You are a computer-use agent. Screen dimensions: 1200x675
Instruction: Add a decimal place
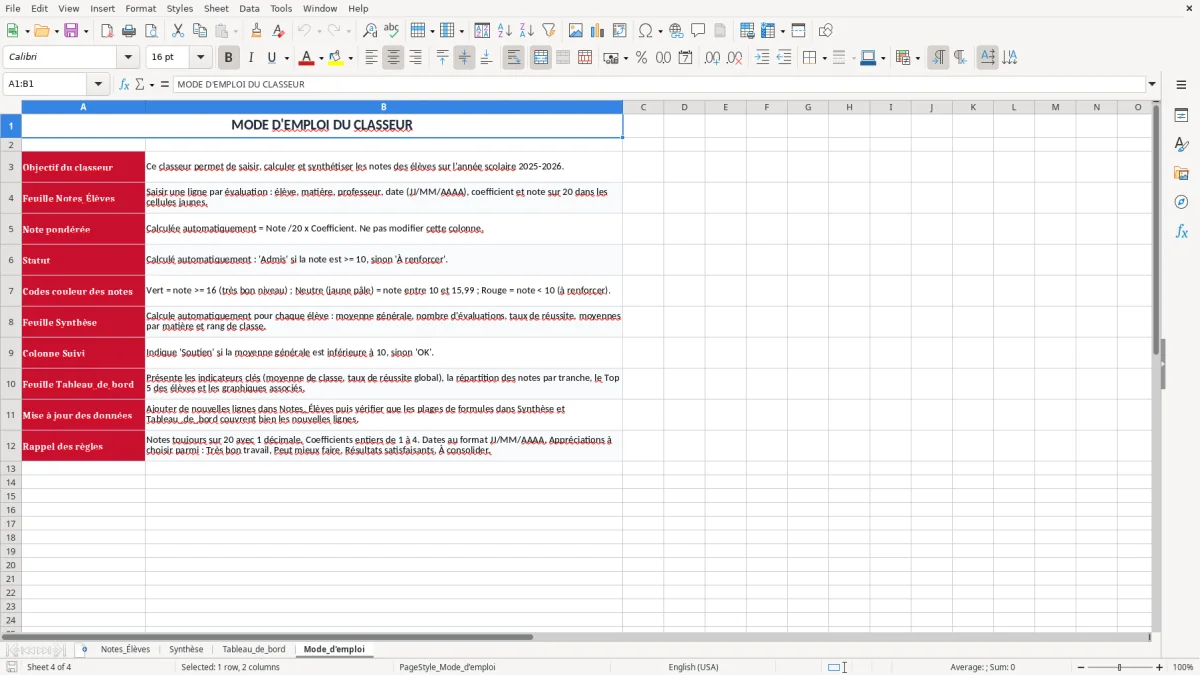click(712, 58)
